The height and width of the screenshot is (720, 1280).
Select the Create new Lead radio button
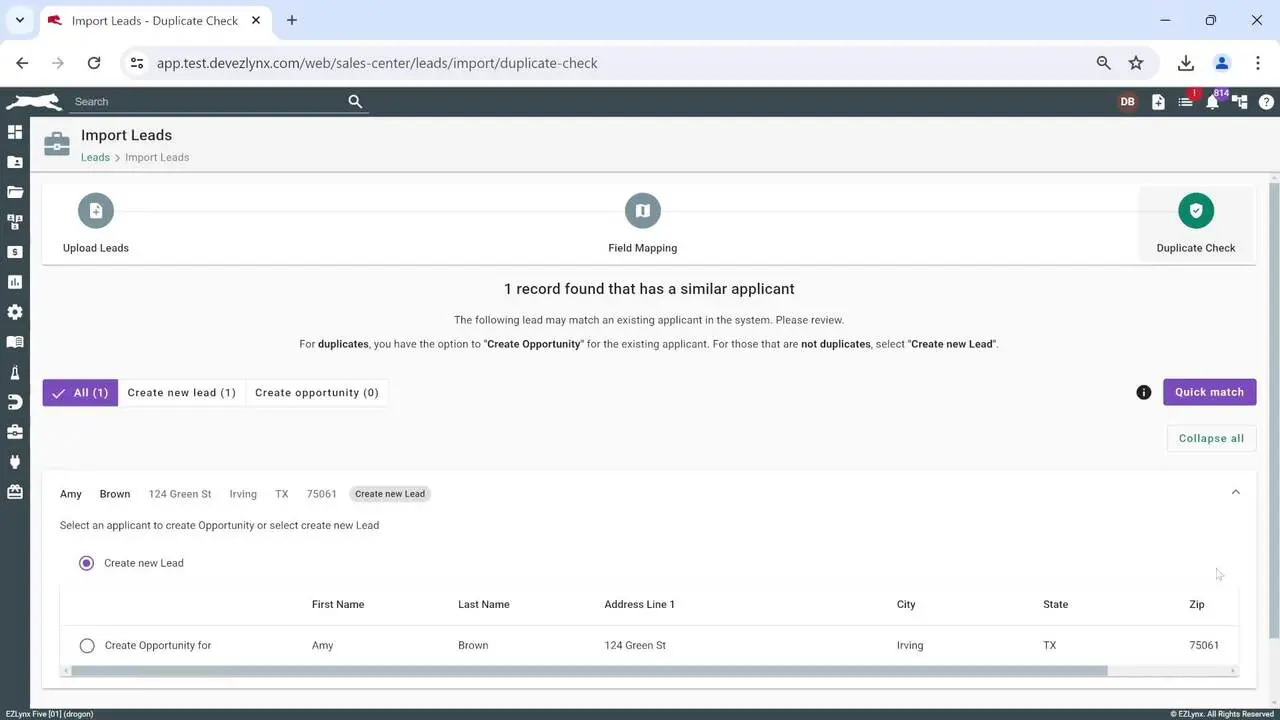[x=87, y=563]
